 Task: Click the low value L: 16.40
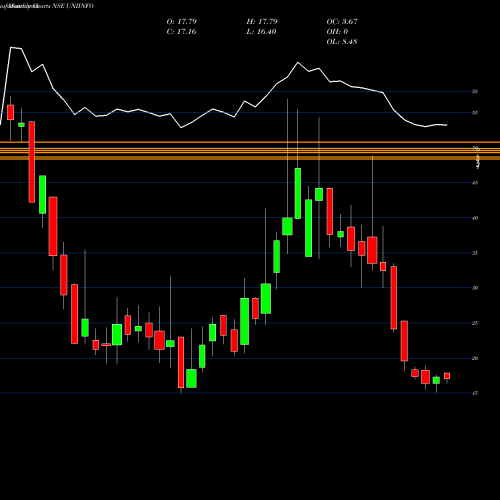[261, 32]
